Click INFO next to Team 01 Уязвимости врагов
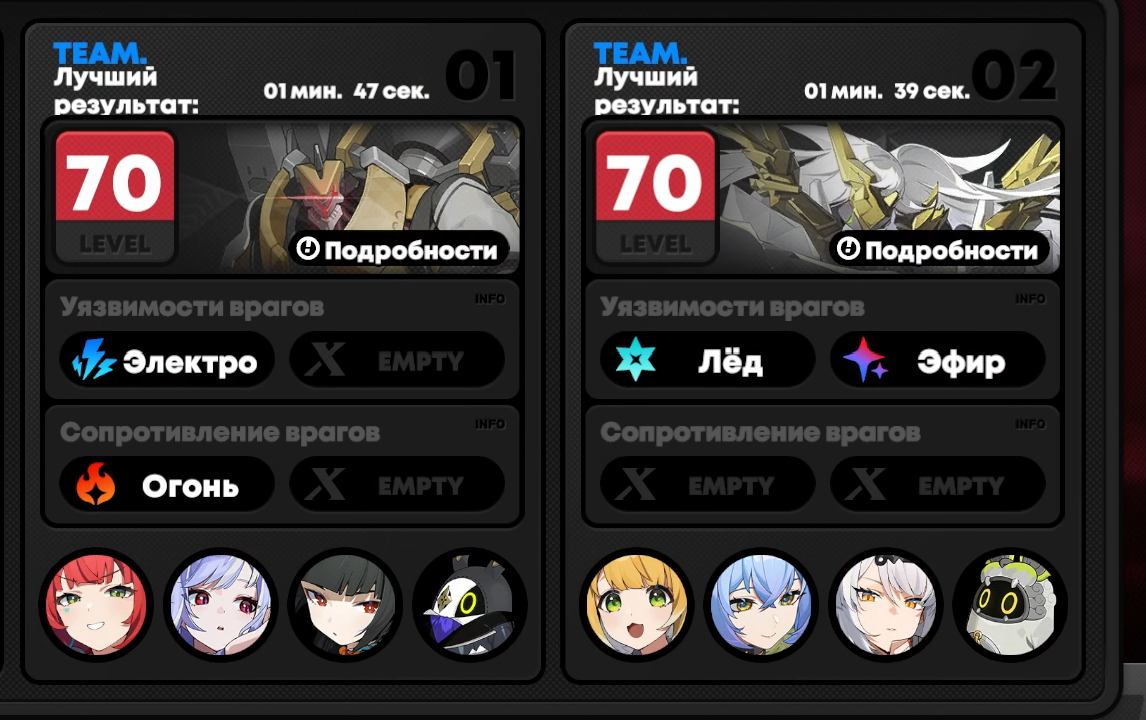 click(490, 299)
